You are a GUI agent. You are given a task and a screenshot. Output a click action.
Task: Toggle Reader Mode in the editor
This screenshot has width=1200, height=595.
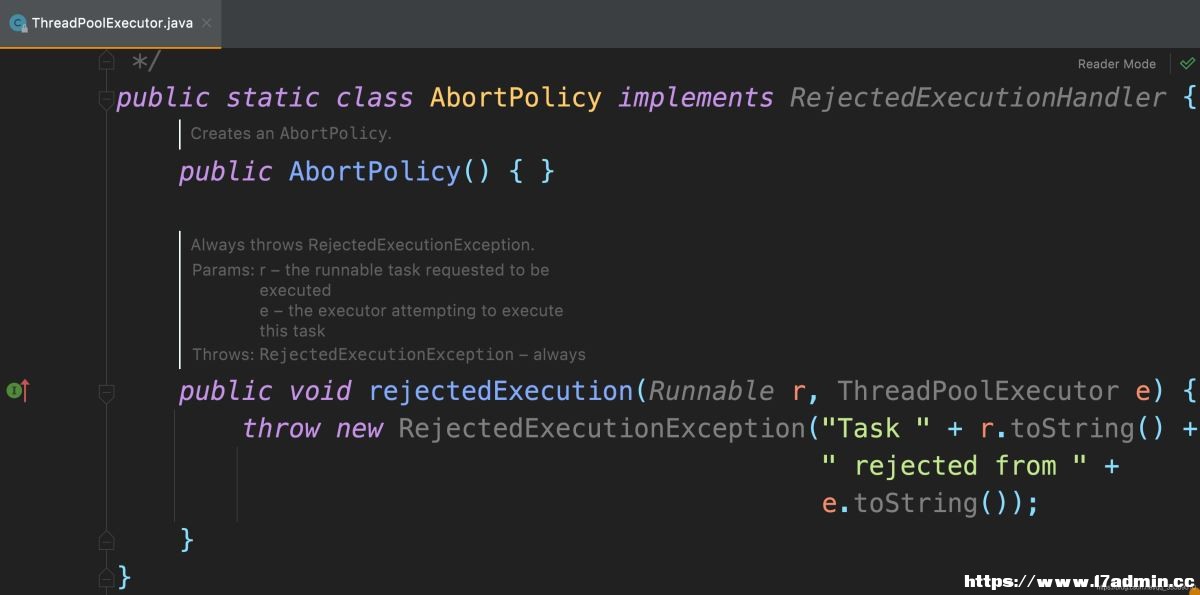[1116, 64]
